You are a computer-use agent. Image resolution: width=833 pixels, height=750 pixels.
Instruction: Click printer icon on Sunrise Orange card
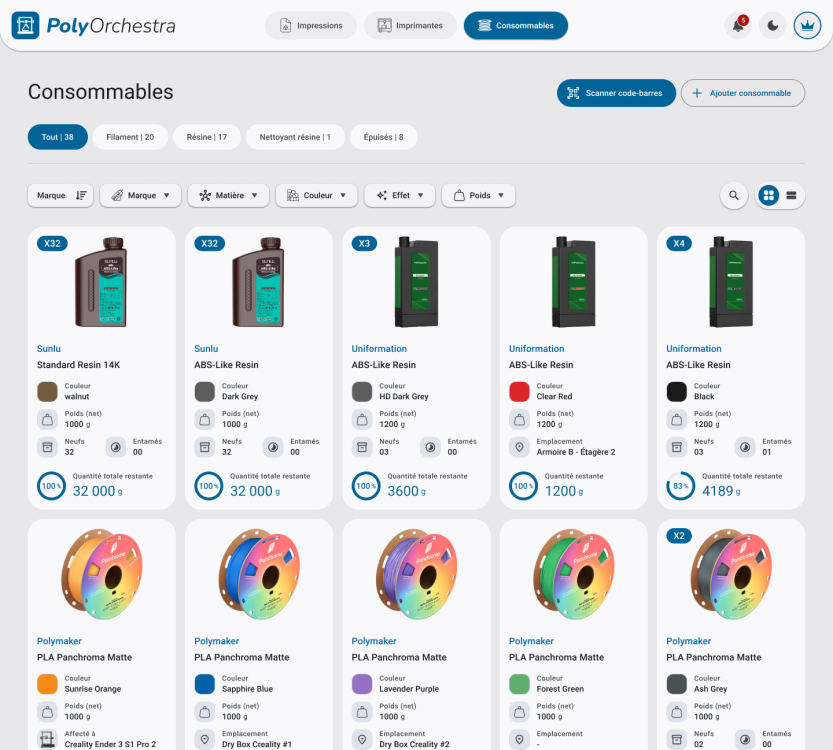tap(47, 739)
